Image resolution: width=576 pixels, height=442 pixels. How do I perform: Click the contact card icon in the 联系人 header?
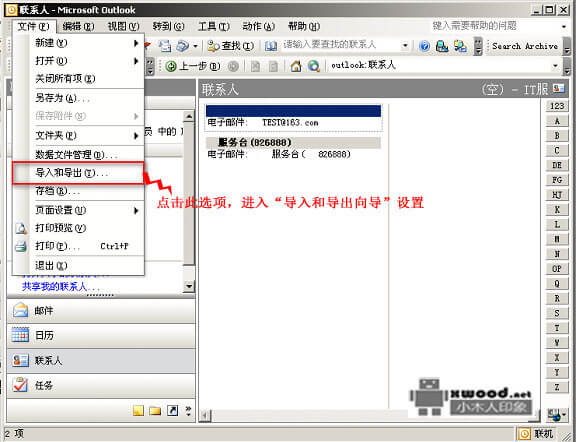(x=559, y=88)
